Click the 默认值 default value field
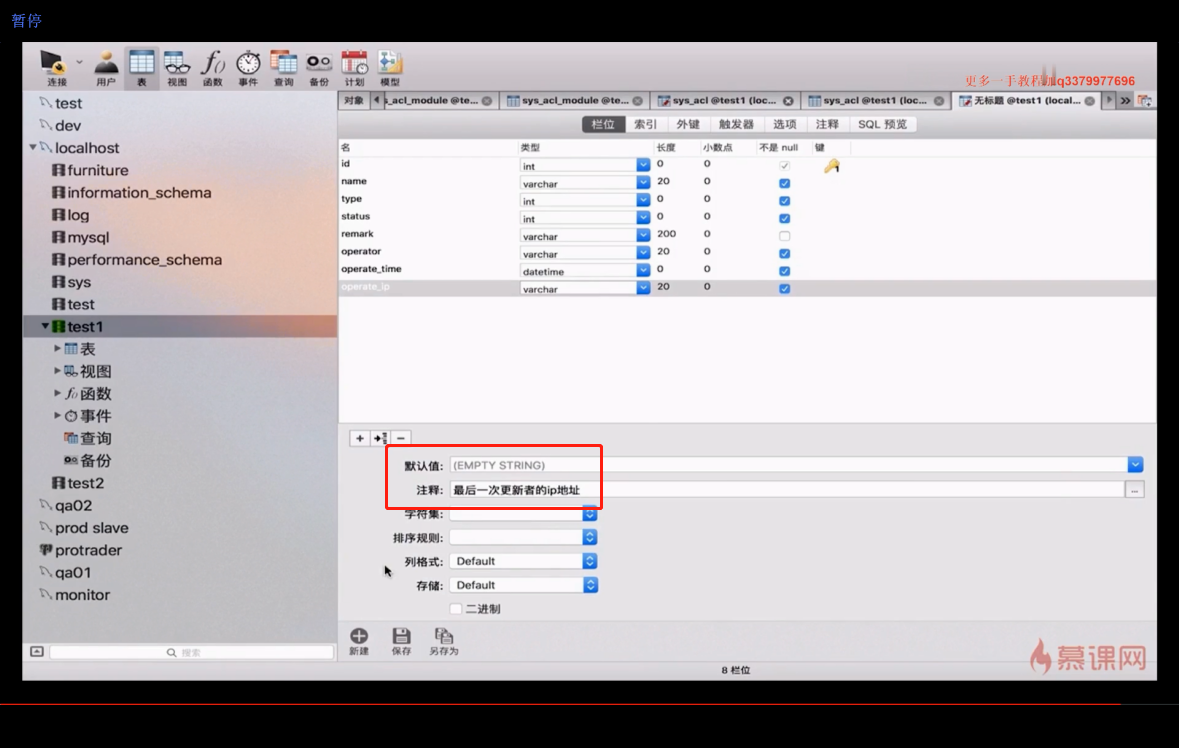The image size is (1179, 748). [788, 465]
